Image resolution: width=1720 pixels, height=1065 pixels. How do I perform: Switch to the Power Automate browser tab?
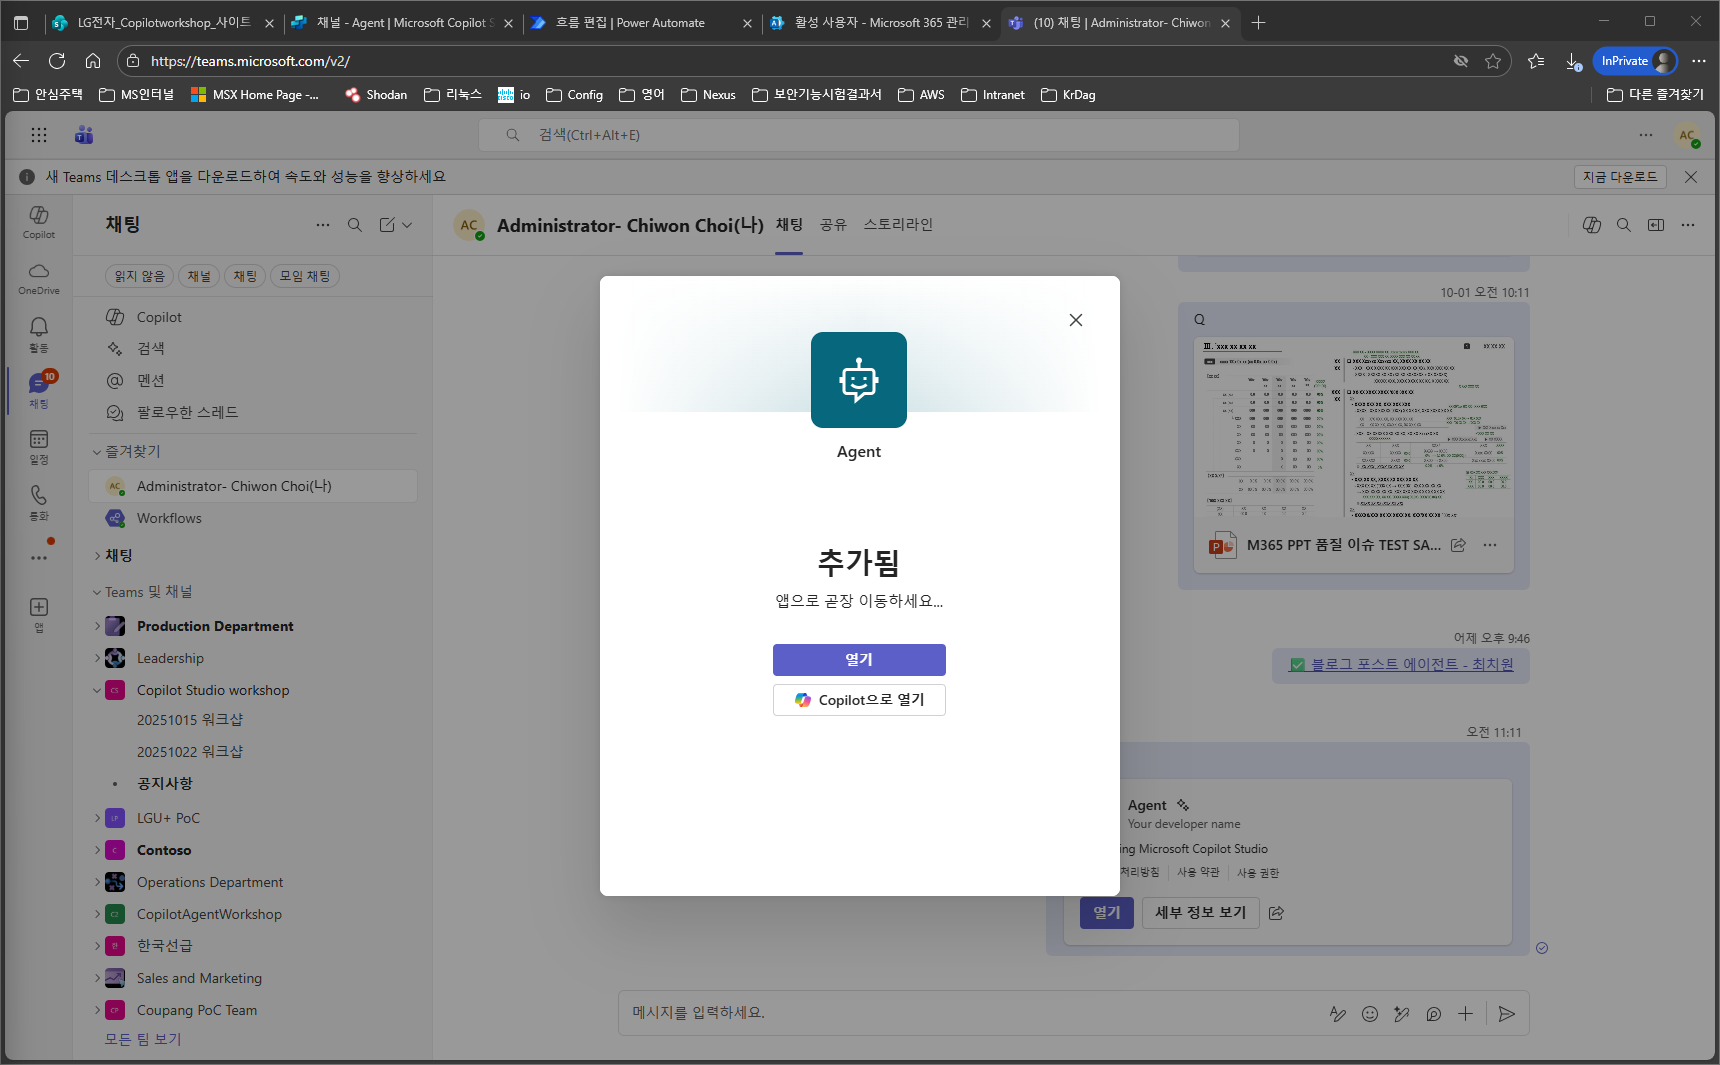coord(641,23)
